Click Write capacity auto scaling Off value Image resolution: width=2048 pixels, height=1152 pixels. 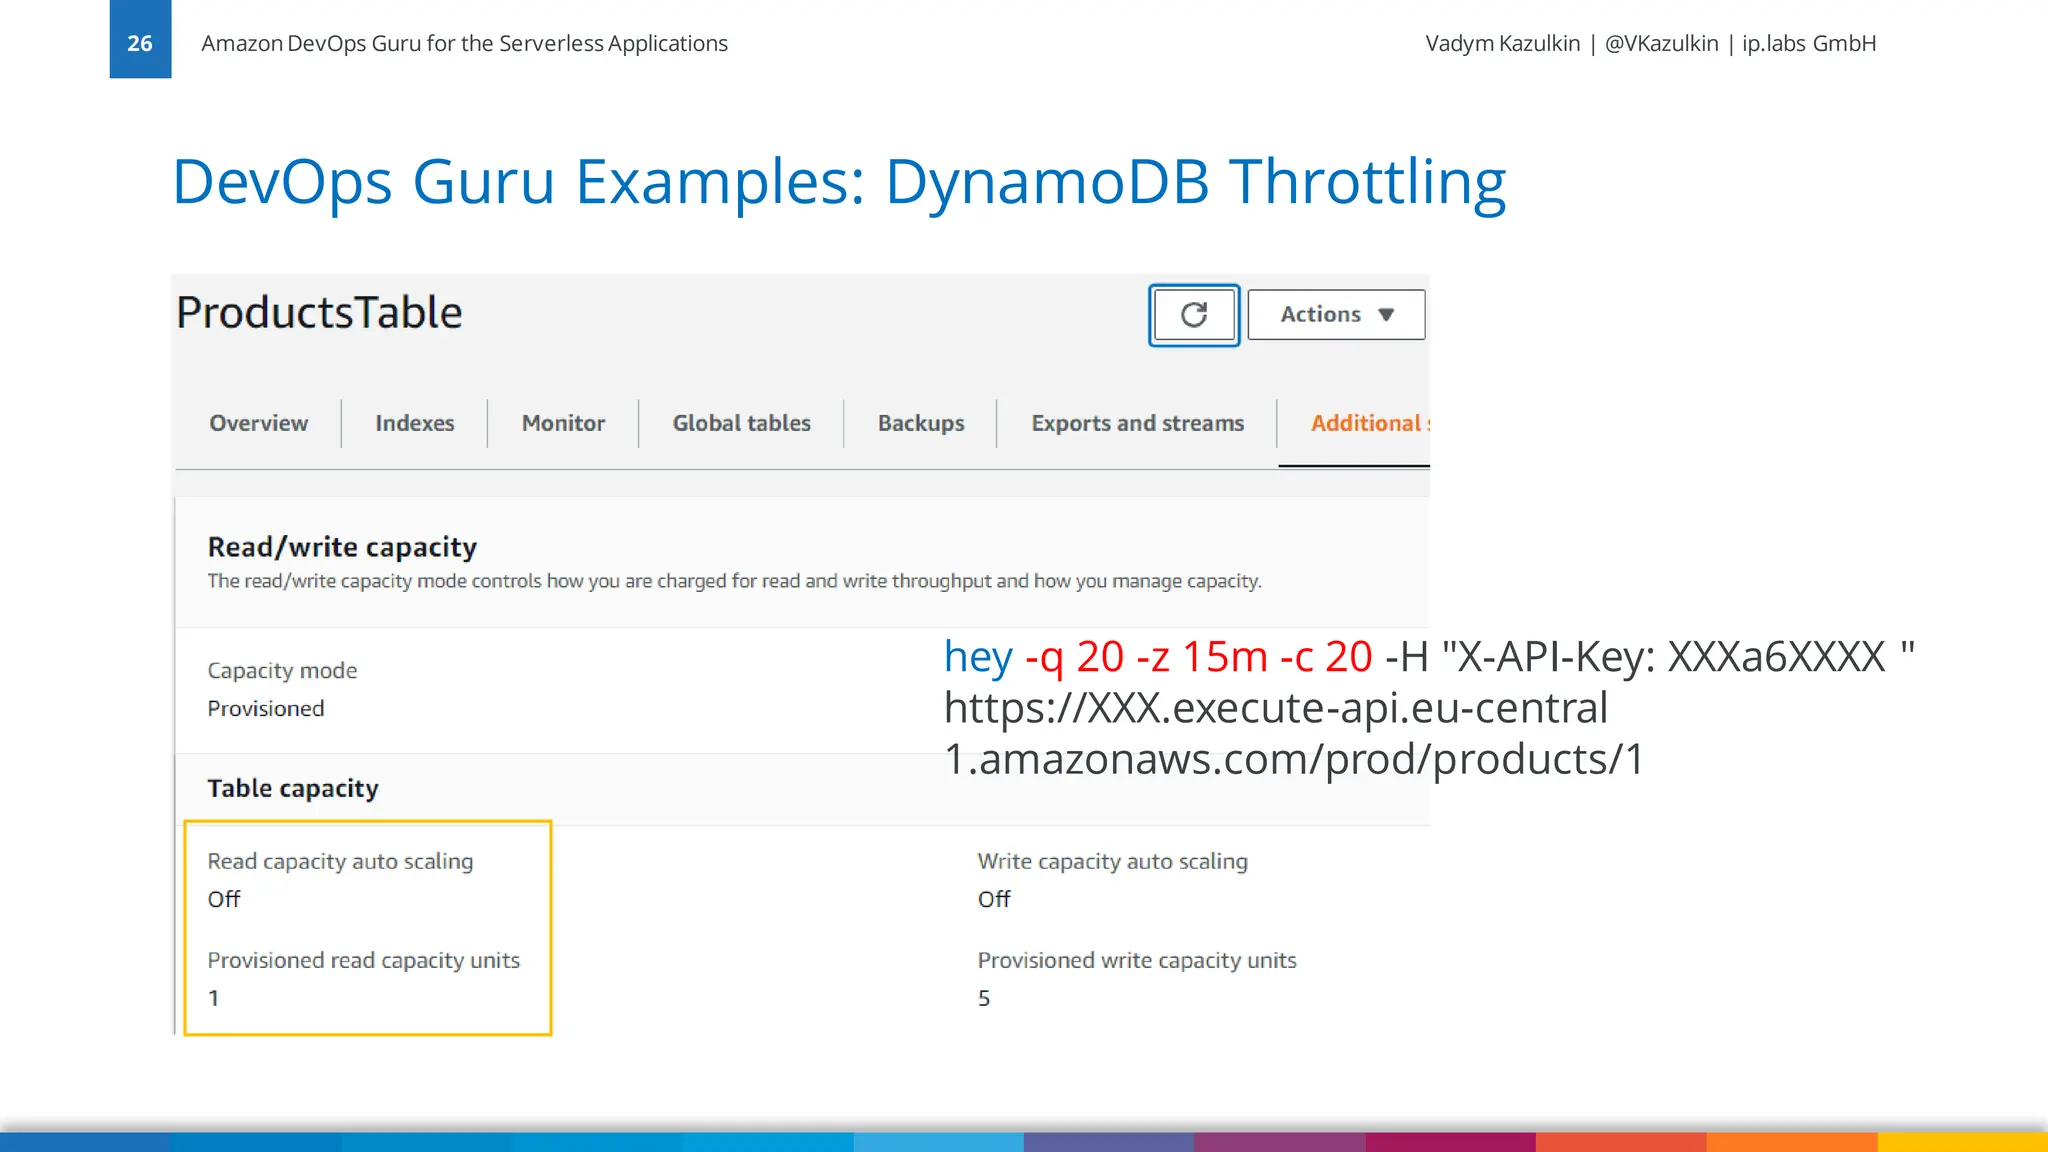tap(994, 899)
